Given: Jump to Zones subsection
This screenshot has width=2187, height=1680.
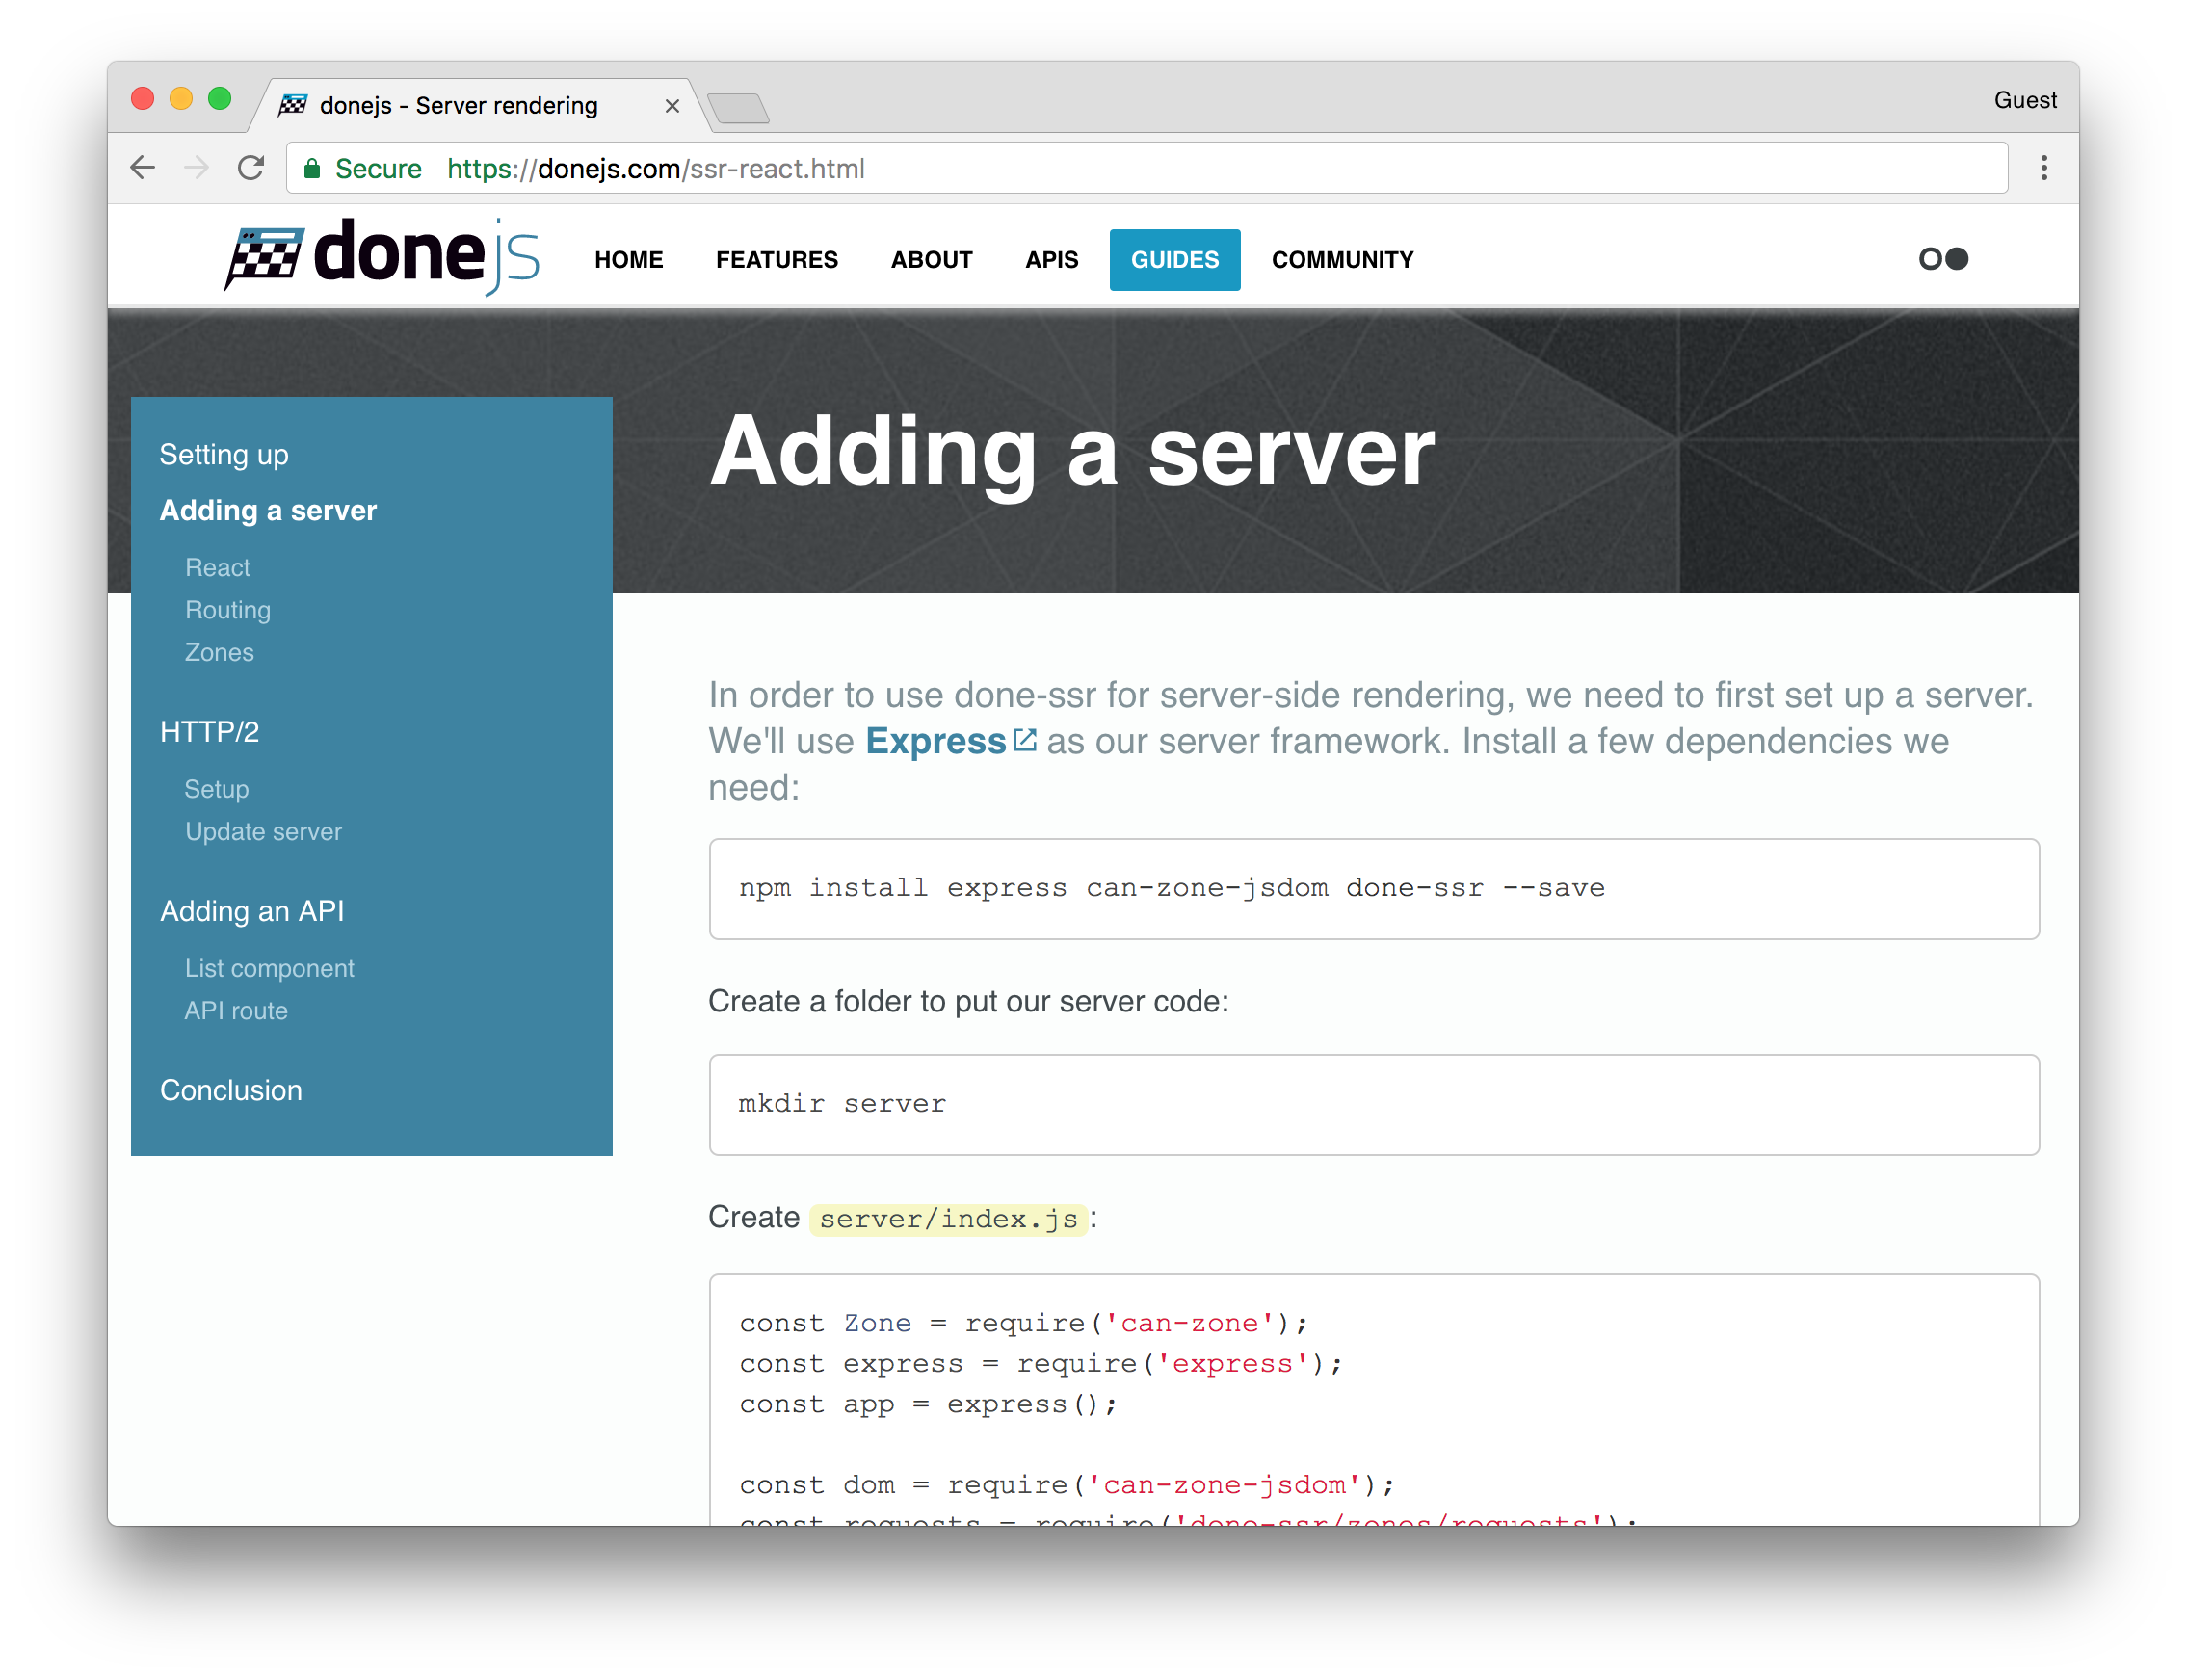Looking at the screenshot, I should coord(219,652).
